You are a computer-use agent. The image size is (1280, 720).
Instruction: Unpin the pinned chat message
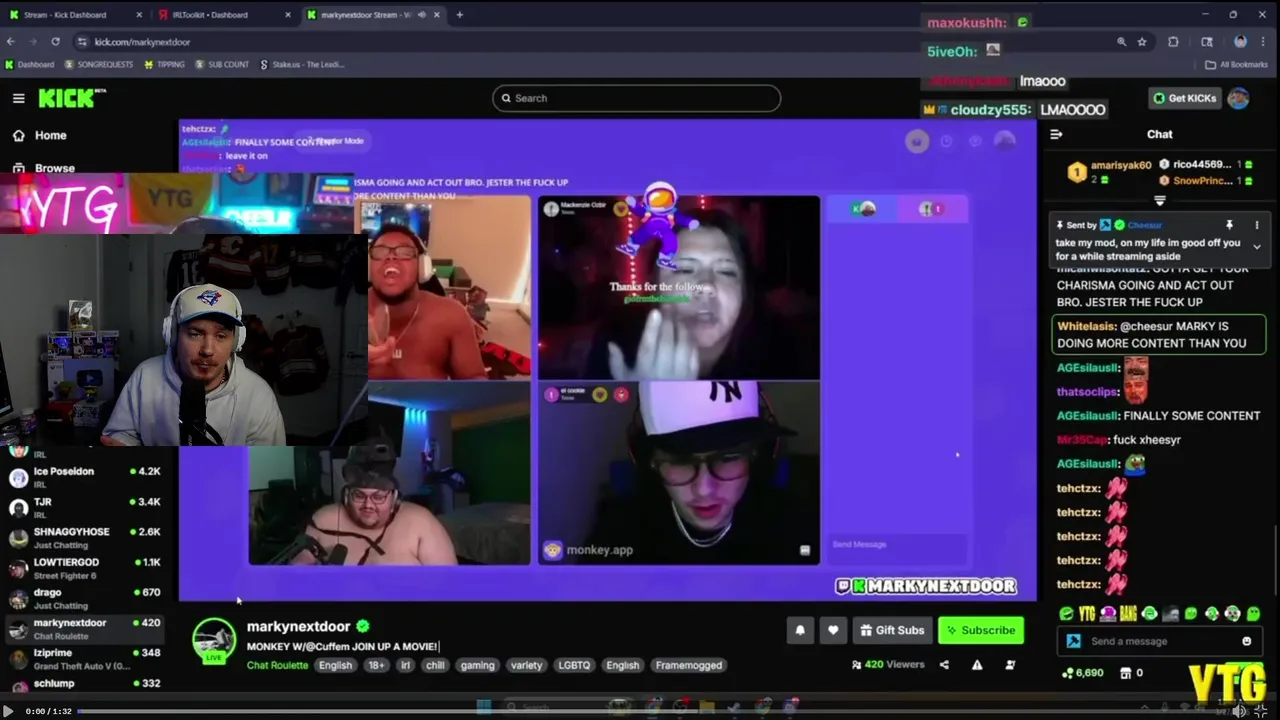1229,225
